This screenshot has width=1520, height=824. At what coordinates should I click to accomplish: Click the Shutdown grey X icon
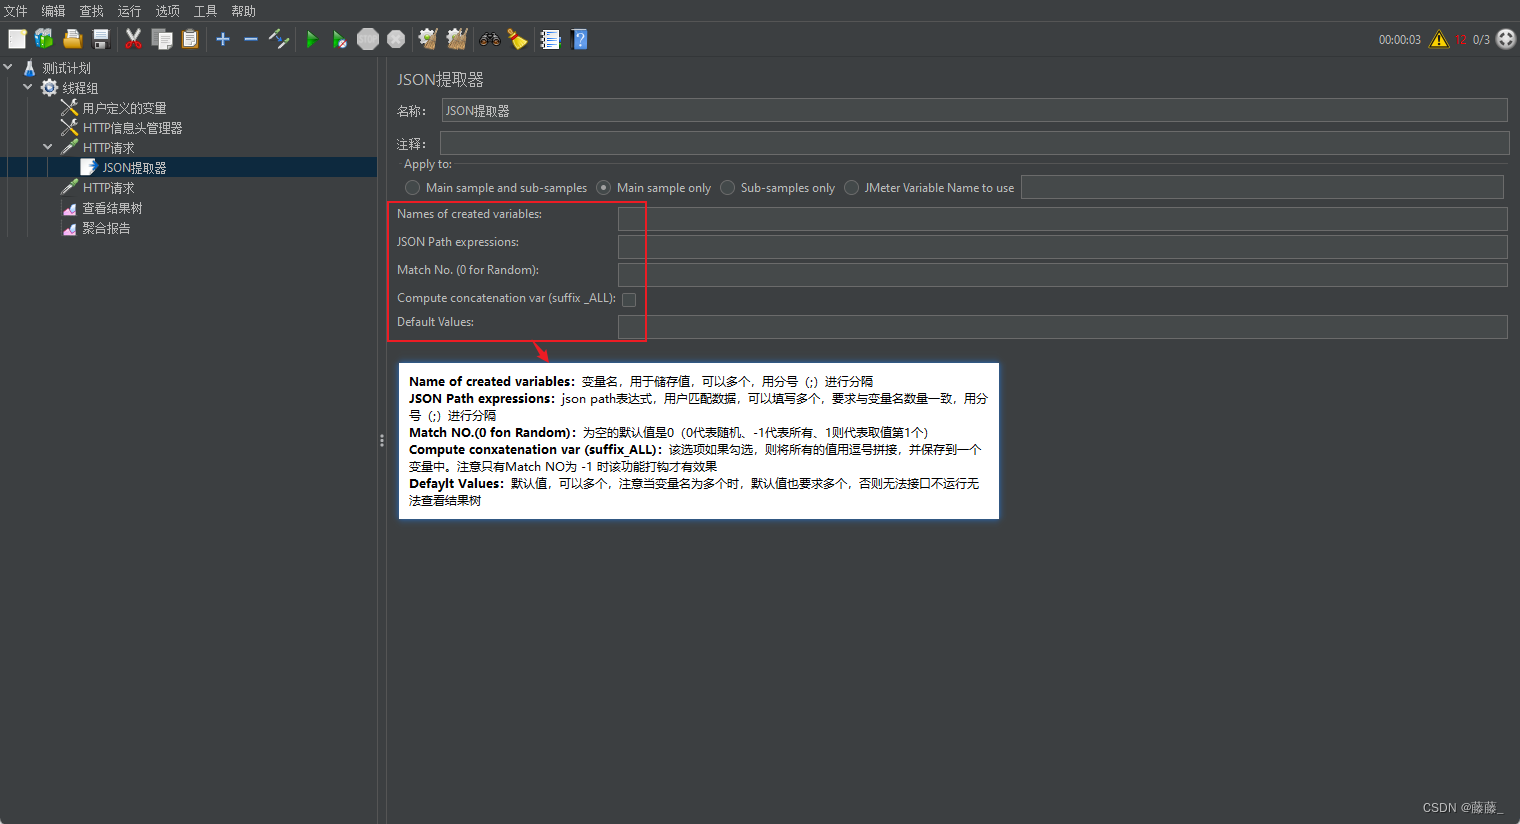pos(396,39)
